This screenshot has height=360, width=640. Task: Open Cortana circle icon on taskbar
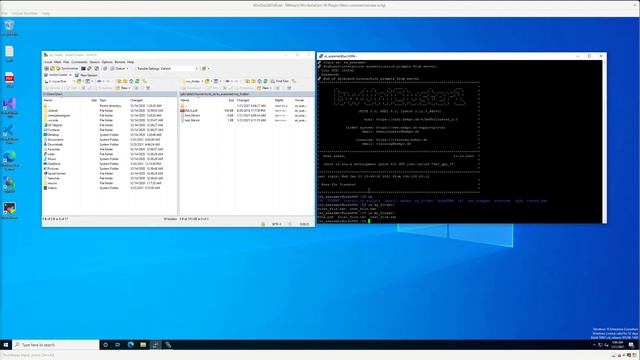pos(105,345)
